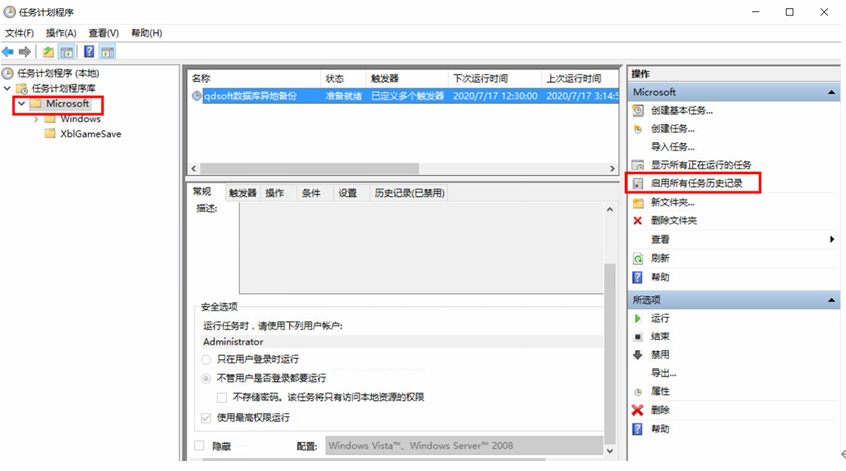Open the 配置 dropdown showing Windows Vista

(x=464, y=446)
